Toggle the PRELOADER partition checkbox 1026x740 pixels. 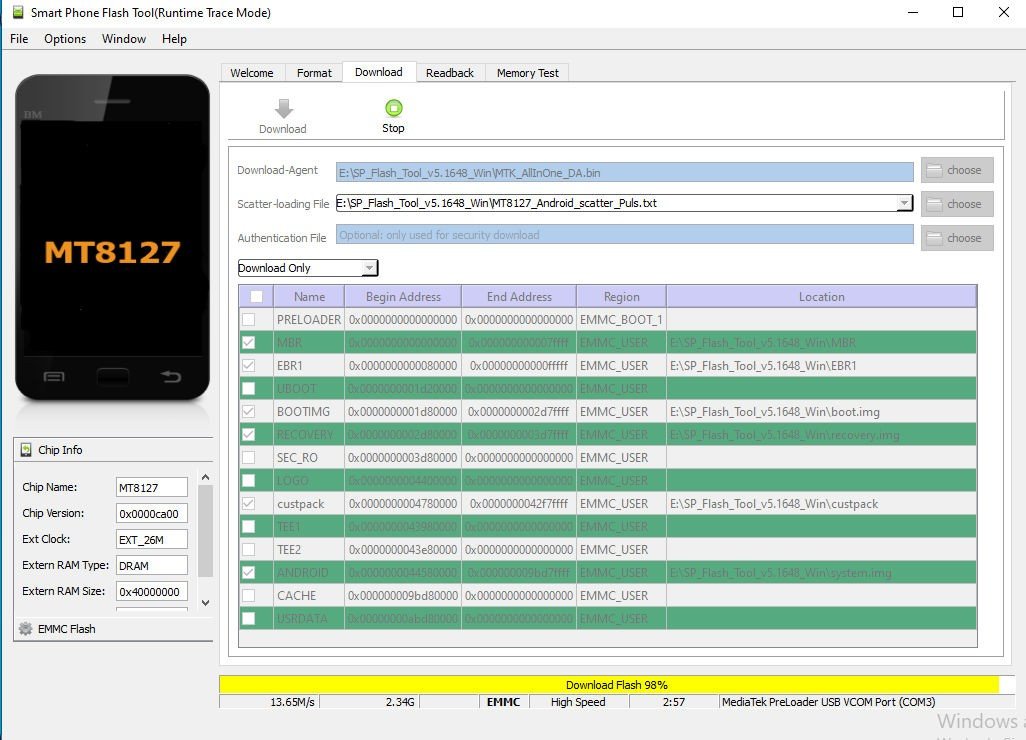[248, 320]
